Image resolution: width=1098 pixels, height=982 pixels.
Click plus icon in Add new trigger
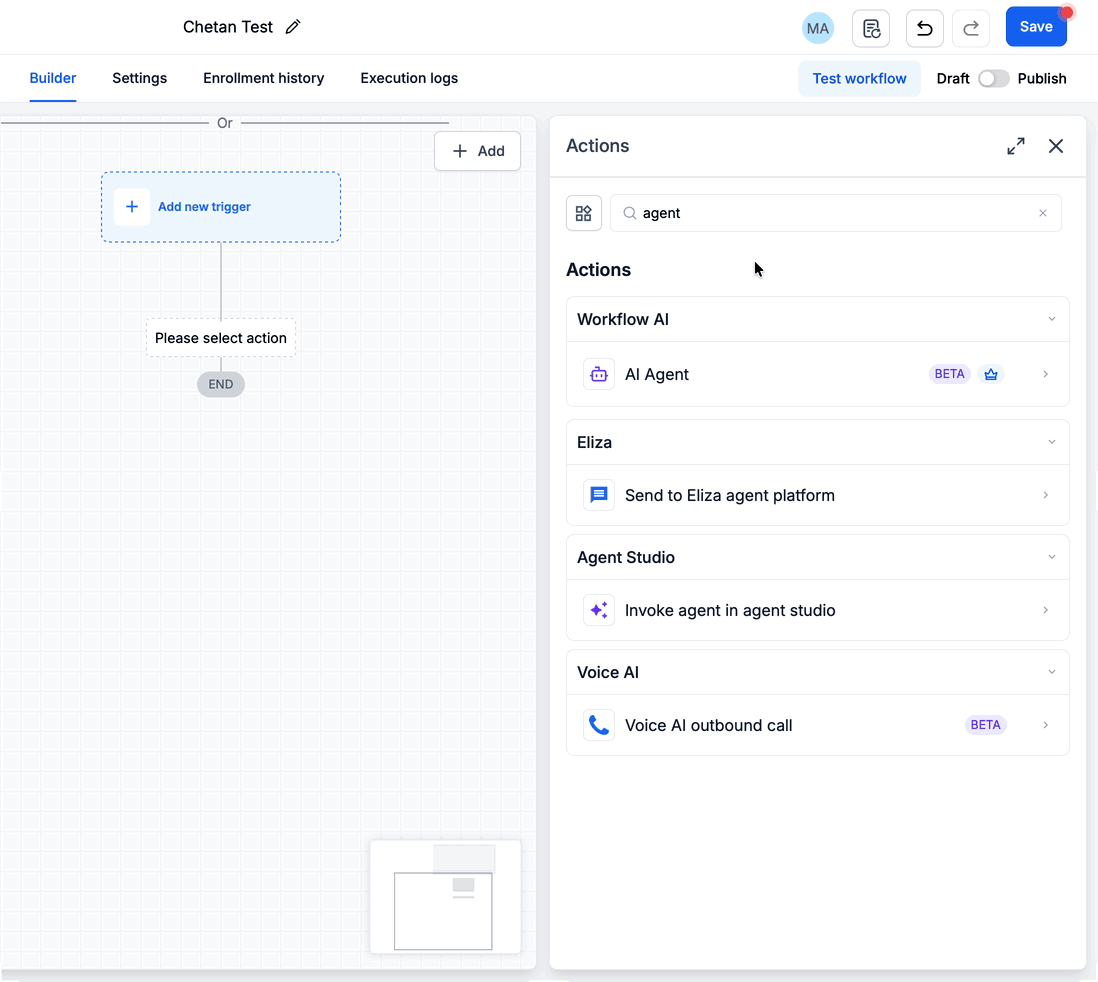(x=132, y=207)
